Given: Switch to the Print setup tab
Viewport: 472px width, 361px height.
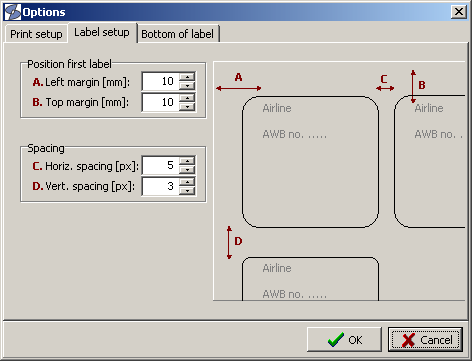Looking at the screenshot, I should [36, 34].
